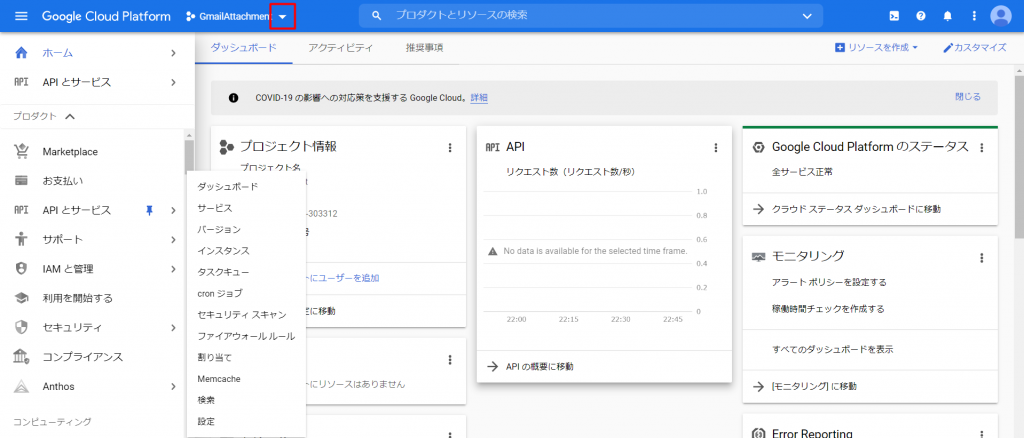The image size is (1024, 438).
Task: Open コンプライアンス building icon
Action: 22,356
